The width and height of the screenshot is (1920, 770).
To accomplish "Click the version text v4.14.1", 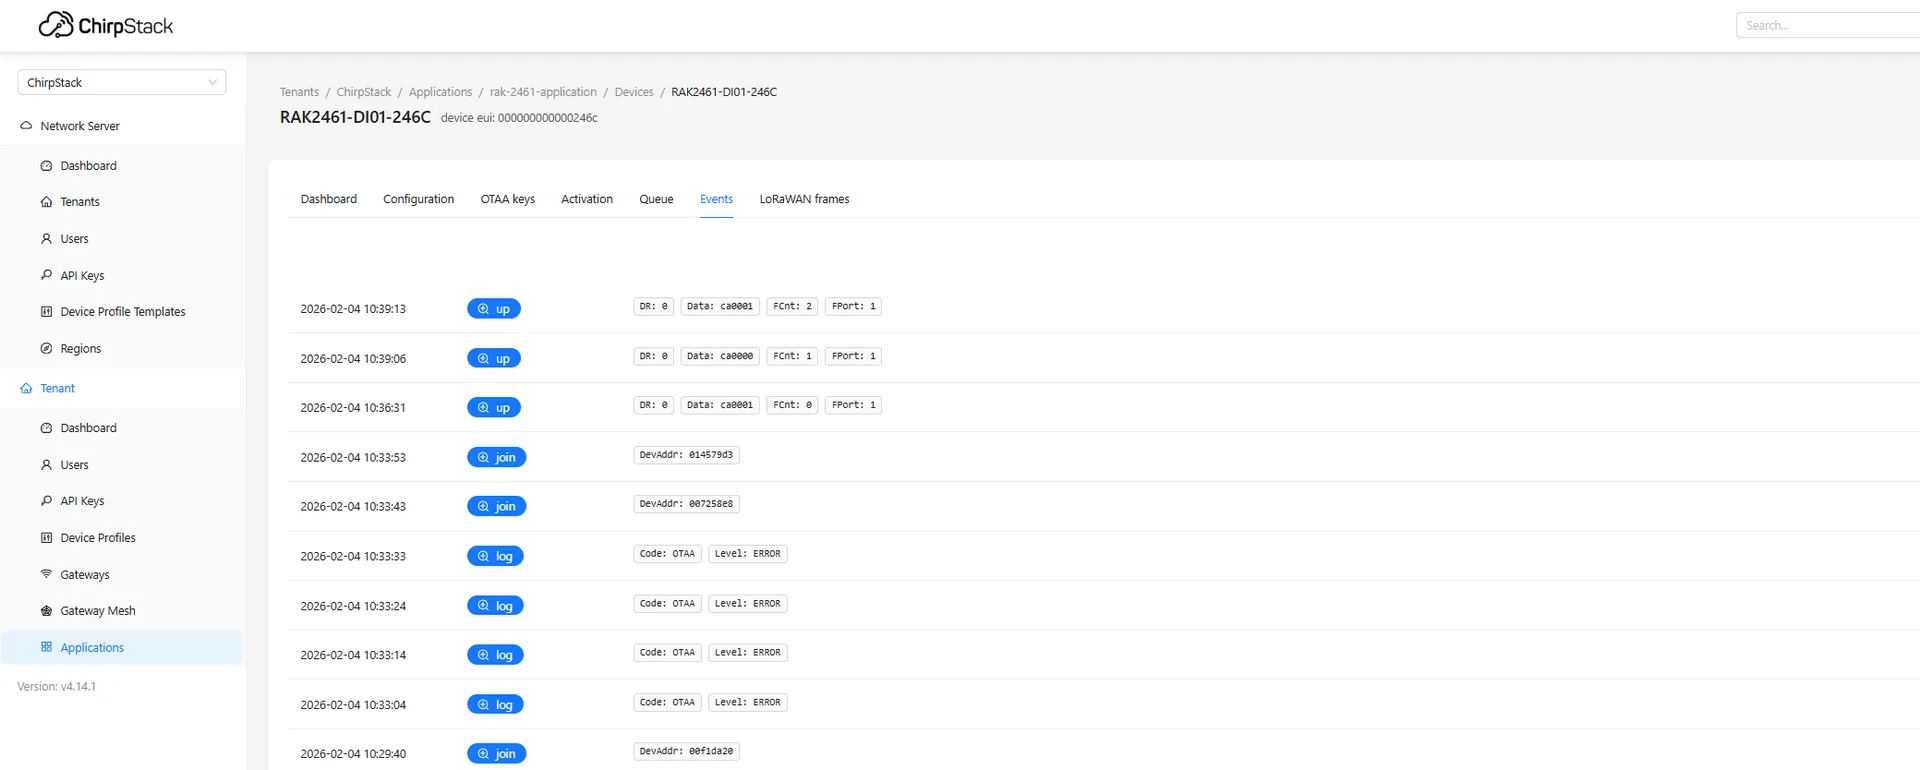I will pyautogui.click(x=78, y=687).
